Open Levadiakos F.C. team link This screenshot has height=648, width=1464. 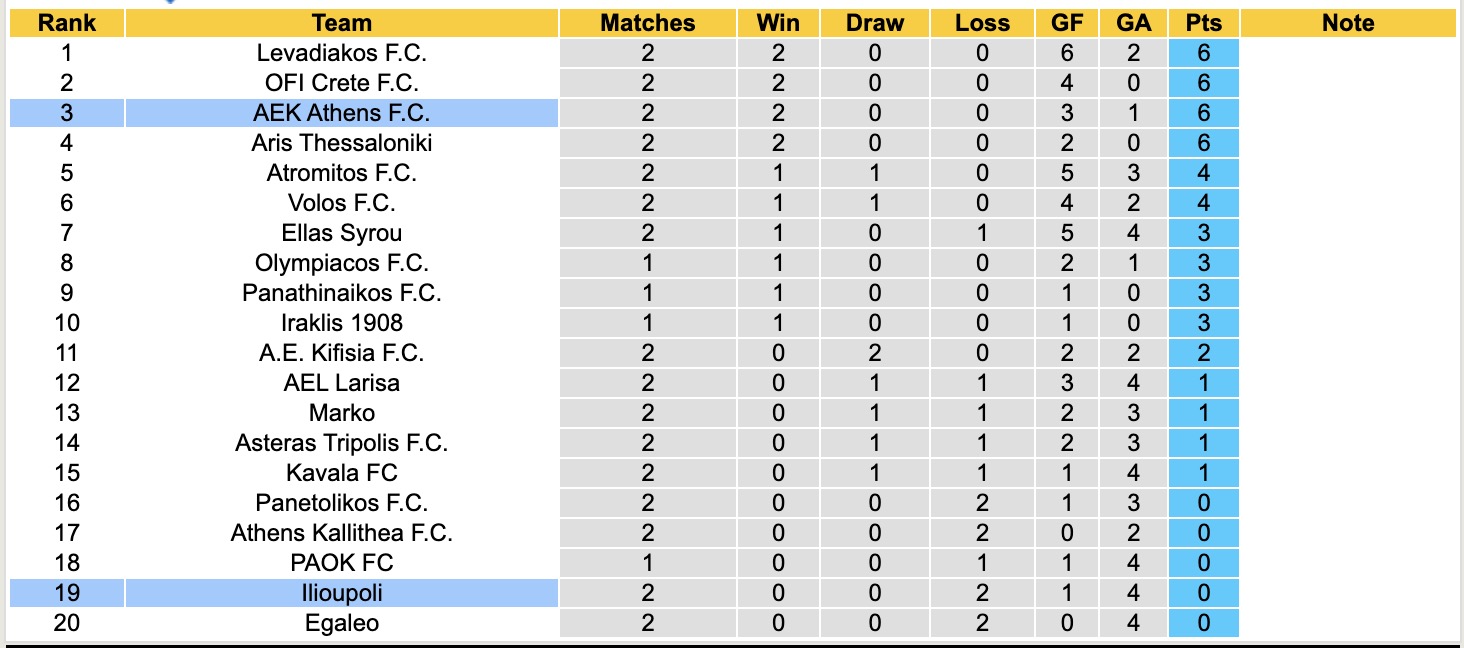click(341, 53)
